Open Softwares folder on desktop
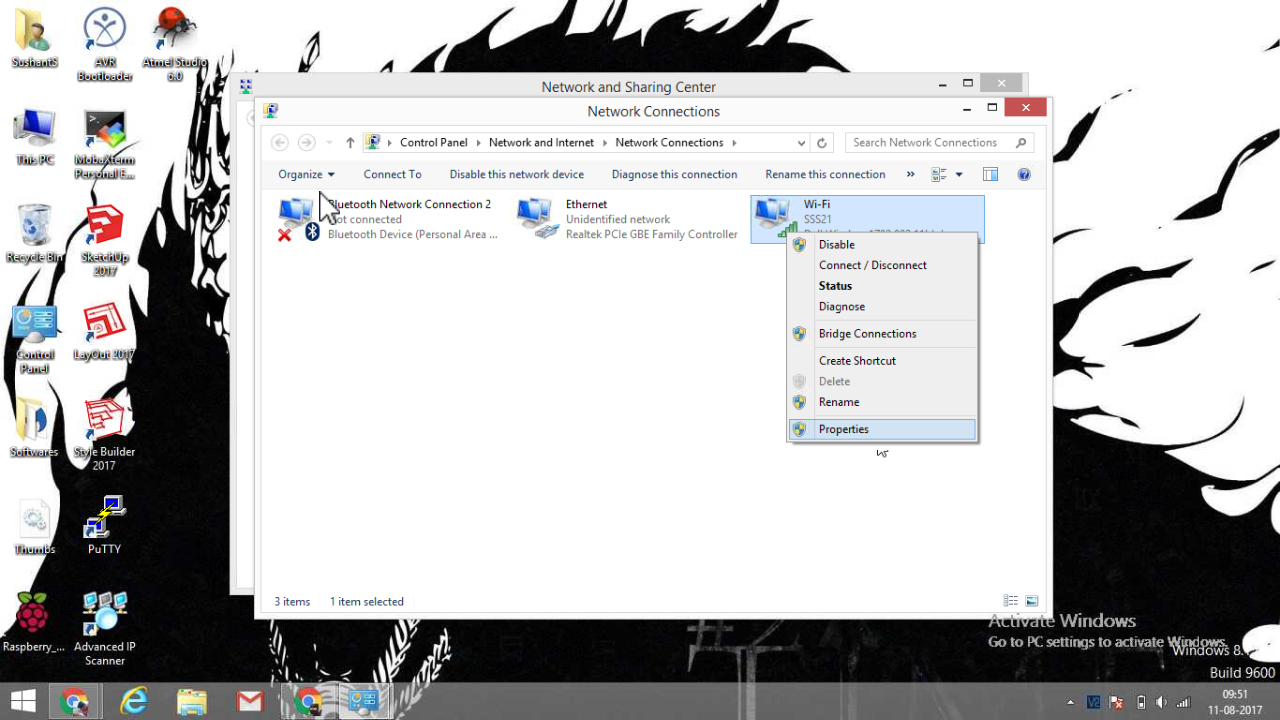This screenshot has height=720, width=1280. [x=34, y=428]
